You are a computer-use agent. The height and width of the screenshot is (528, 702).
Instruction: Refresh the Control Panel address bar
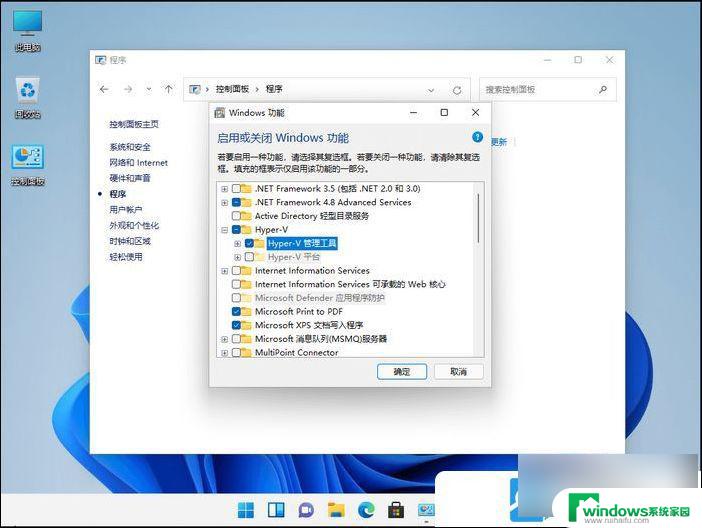coord(457,90)
